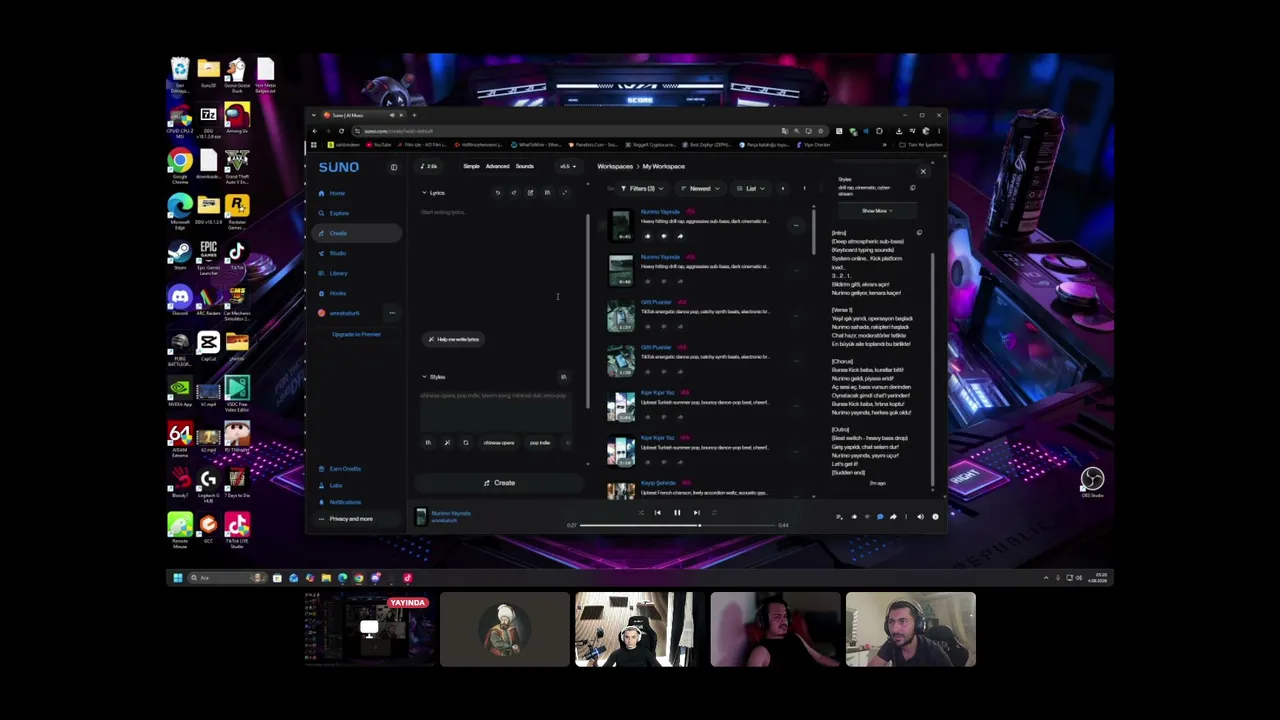The height and width of the screenshot is (720, 1280).
Task: Close the song details panel
Action: pyautogui.click(x=923, y=172)
